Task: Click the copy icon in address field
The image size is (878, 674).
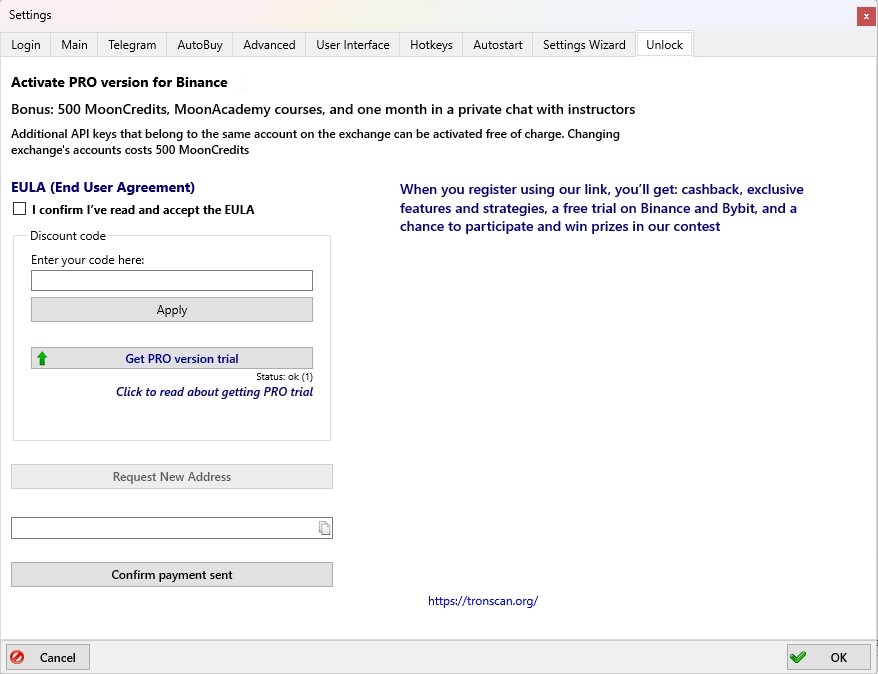Action: click(x=324, y=528)
